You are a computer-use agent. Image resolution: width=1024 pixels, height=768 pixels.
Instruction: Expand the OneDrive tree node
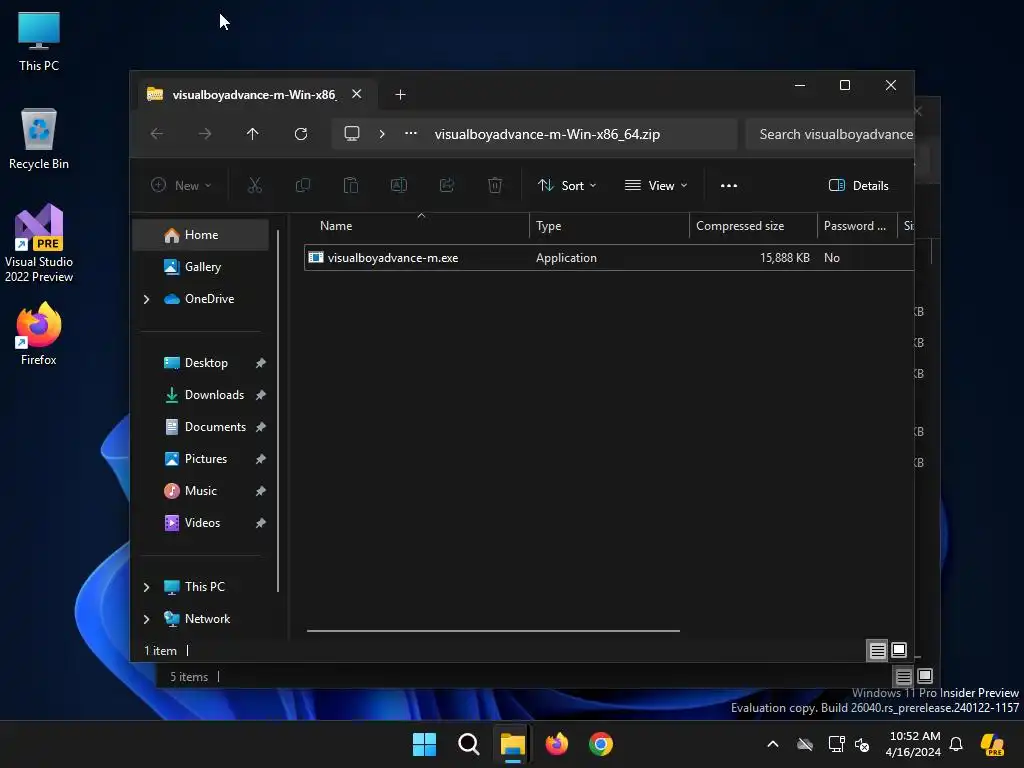point(146,299)
